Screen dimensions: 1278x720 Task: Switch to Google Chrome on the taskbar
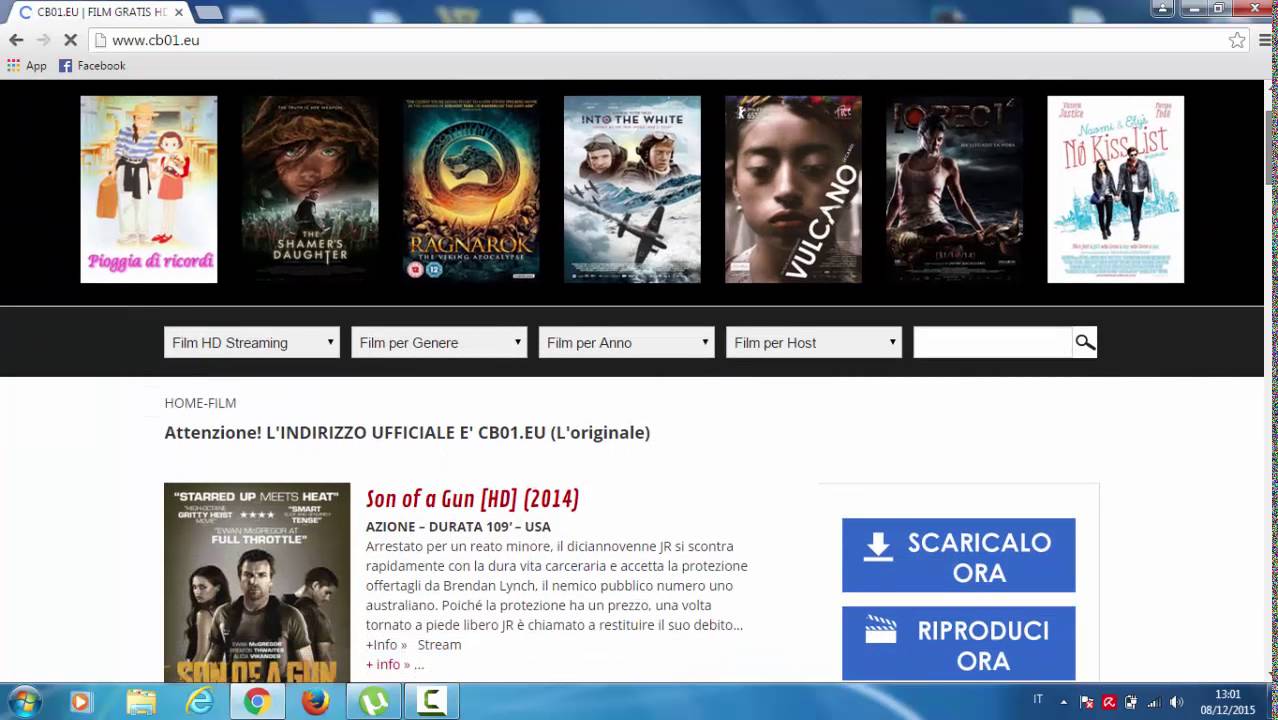click(257, 702)
